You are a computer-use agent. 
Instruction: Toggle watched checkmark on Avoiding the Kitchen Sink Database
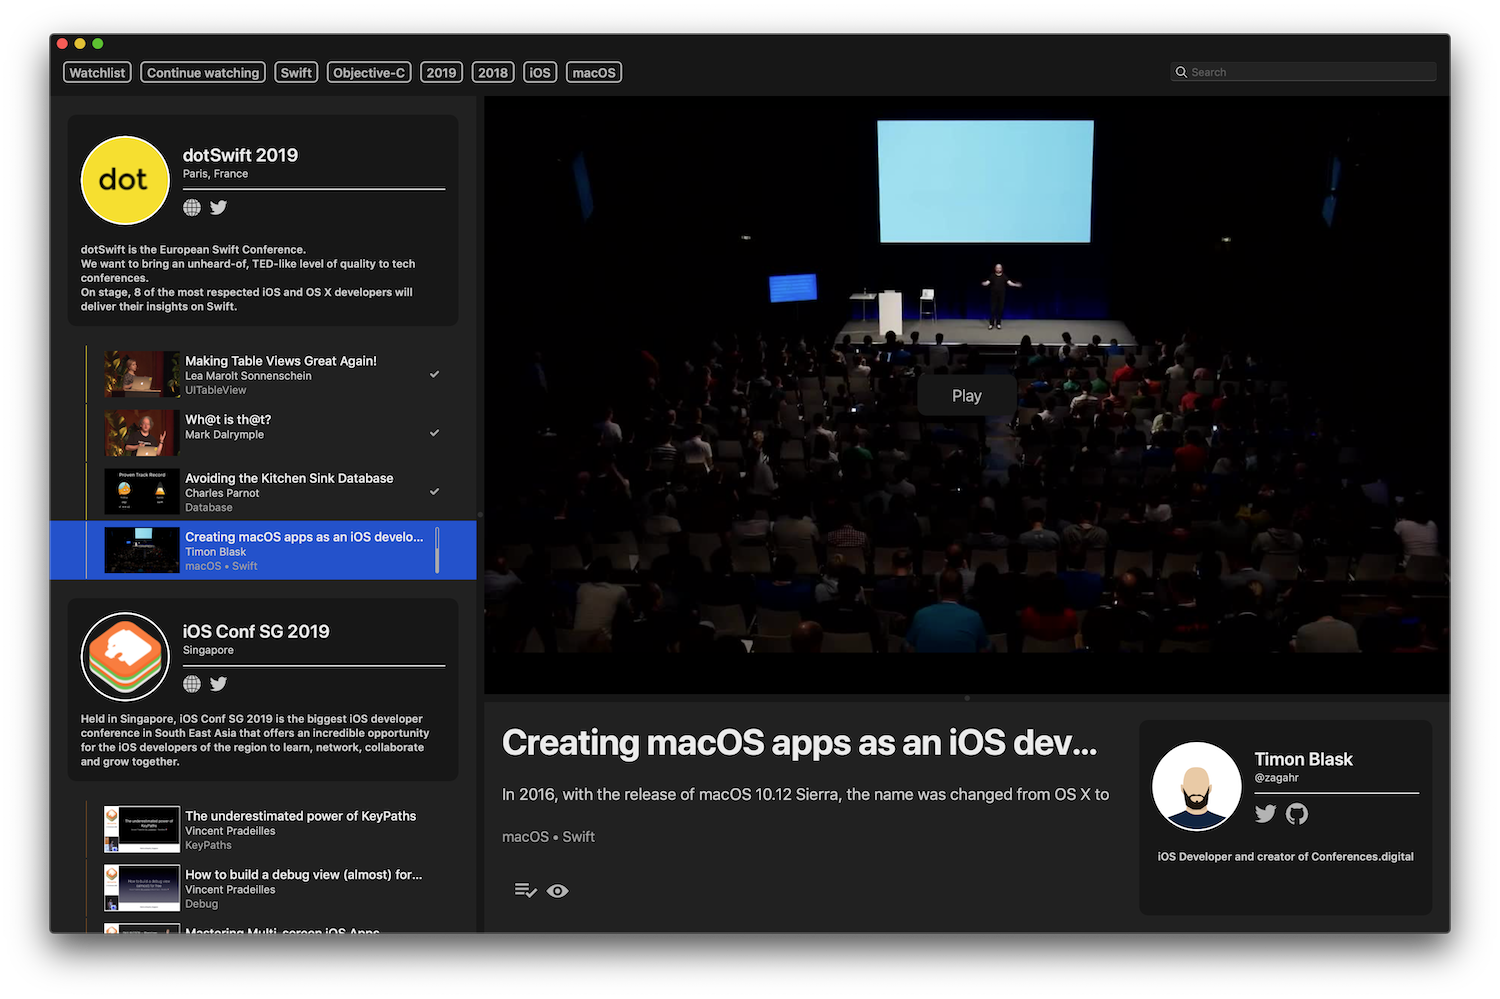tap(434, 491)
